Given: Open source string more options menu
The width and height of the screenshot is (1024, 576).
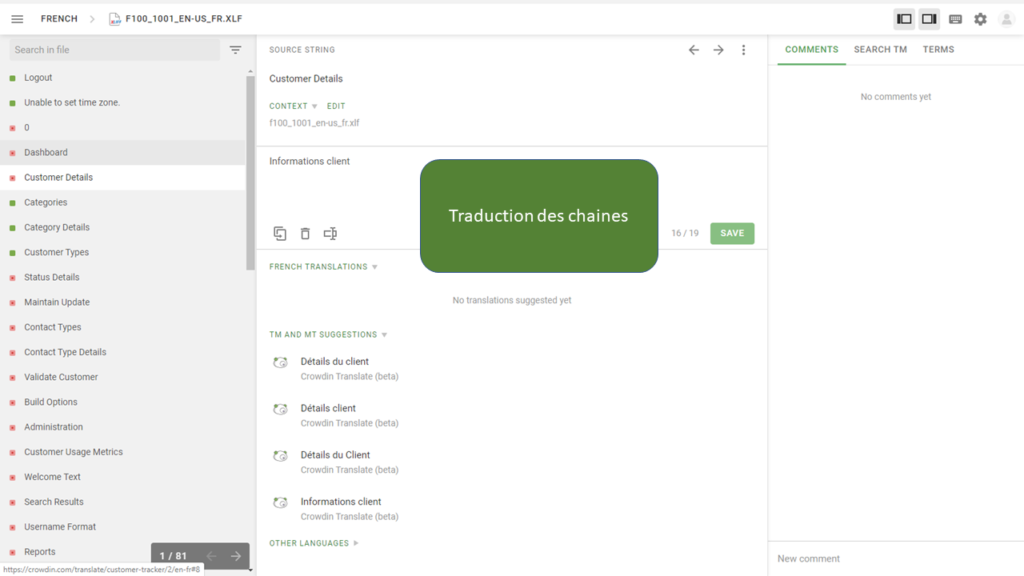Looking at the screenshot, I should coord(743,50).
